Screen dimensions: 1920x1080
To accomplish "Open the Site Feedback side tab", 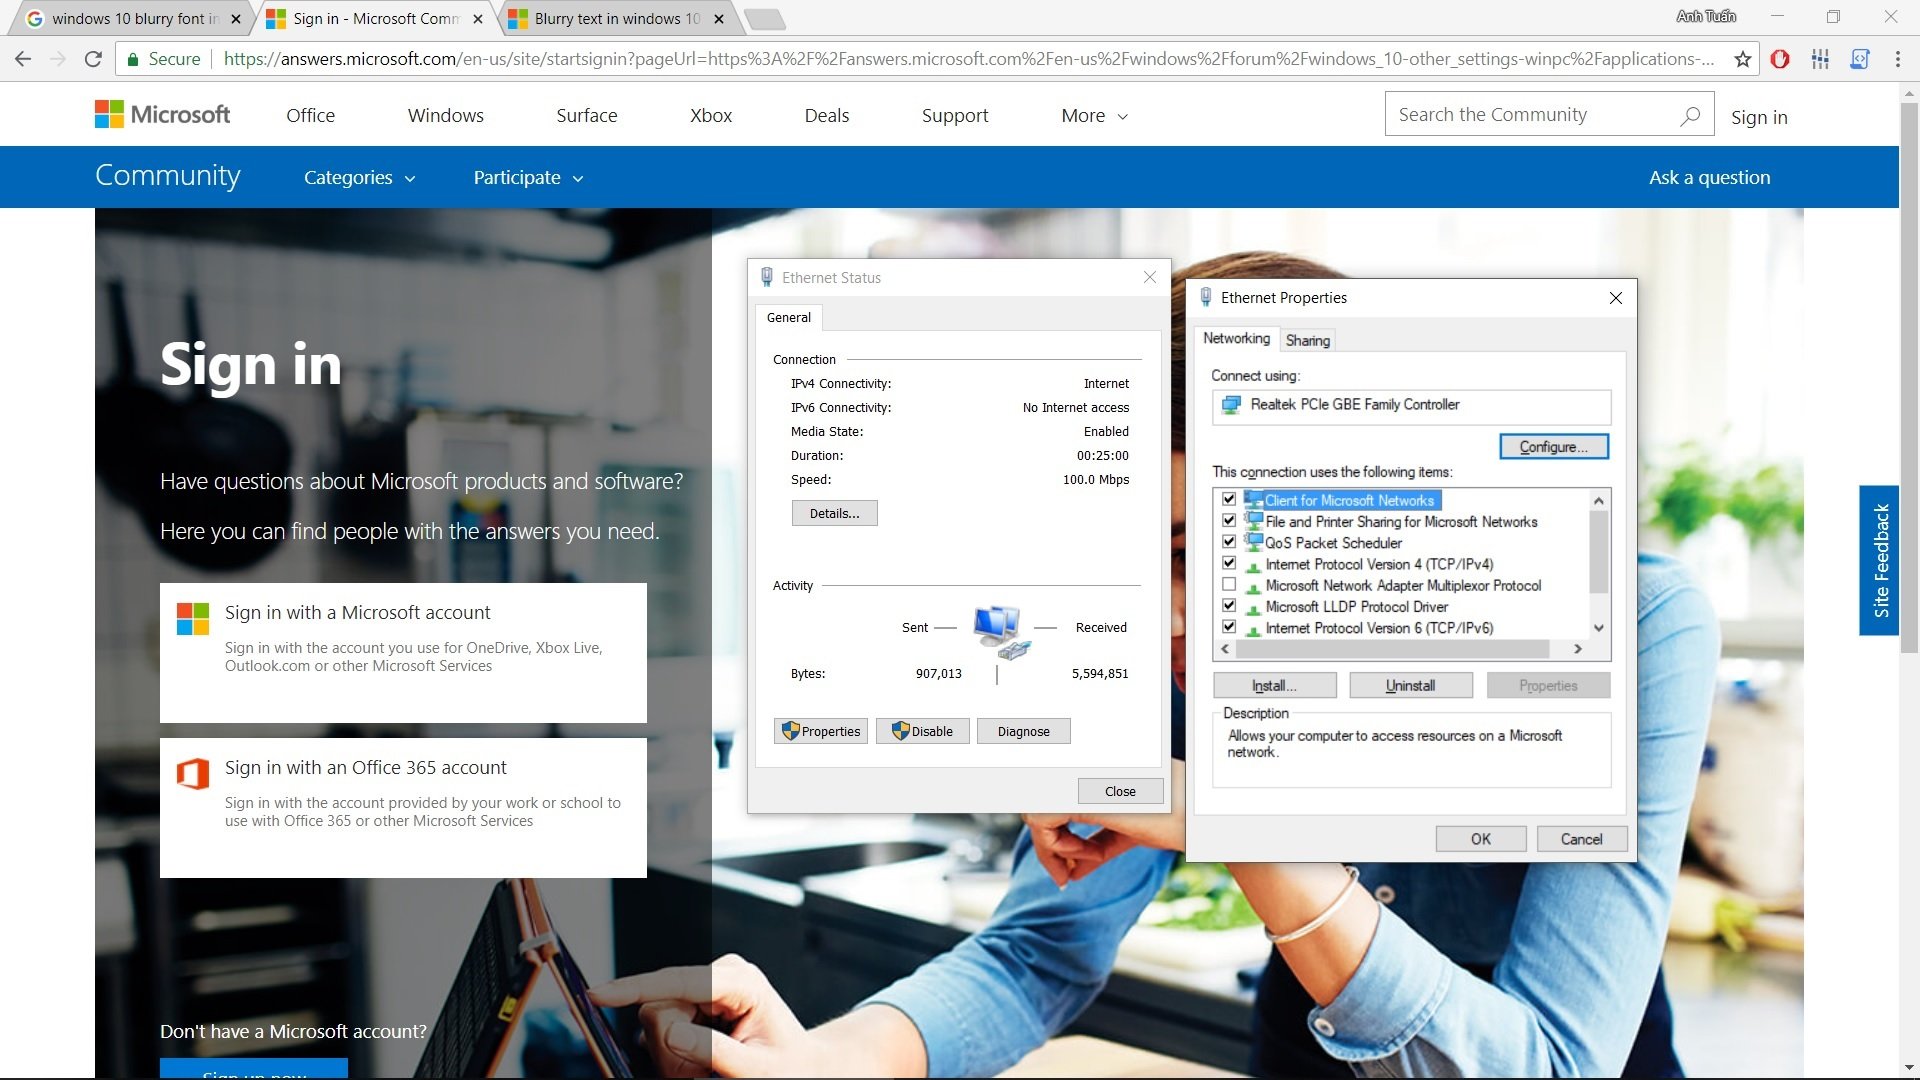I will point(1879,560).
